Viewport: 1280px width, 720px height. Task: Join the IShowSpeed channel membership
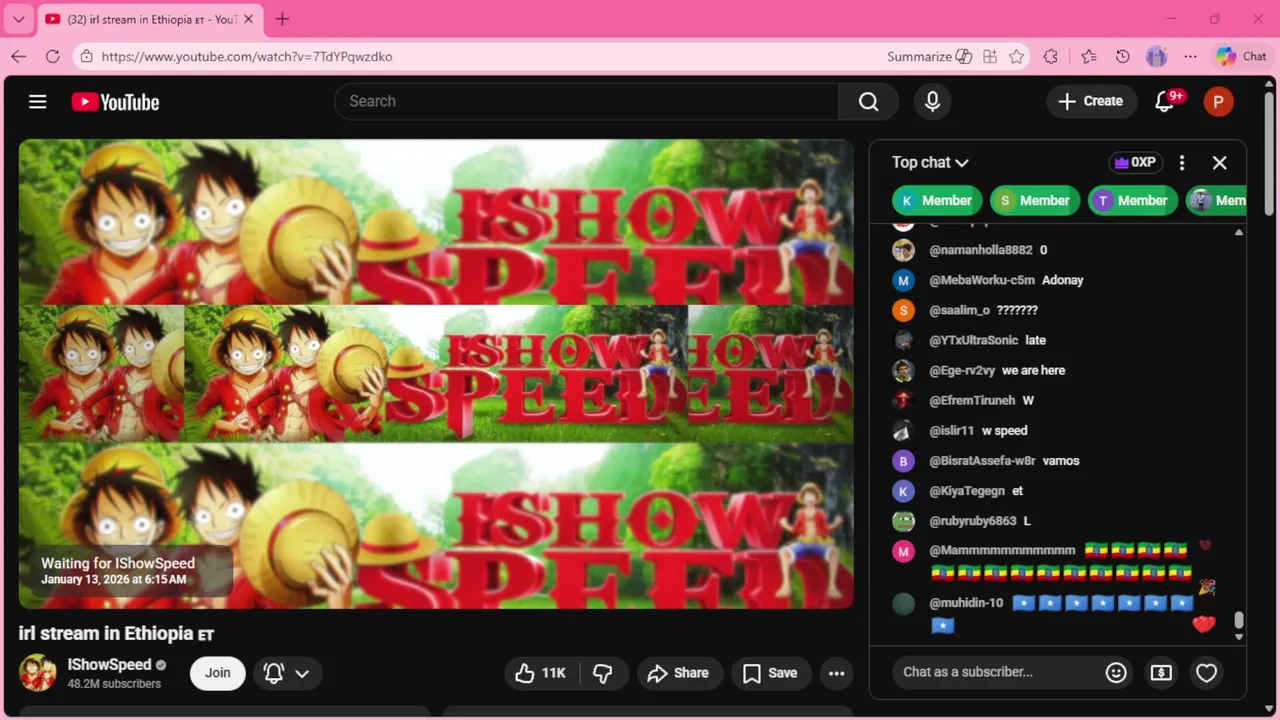pos(218,673)
